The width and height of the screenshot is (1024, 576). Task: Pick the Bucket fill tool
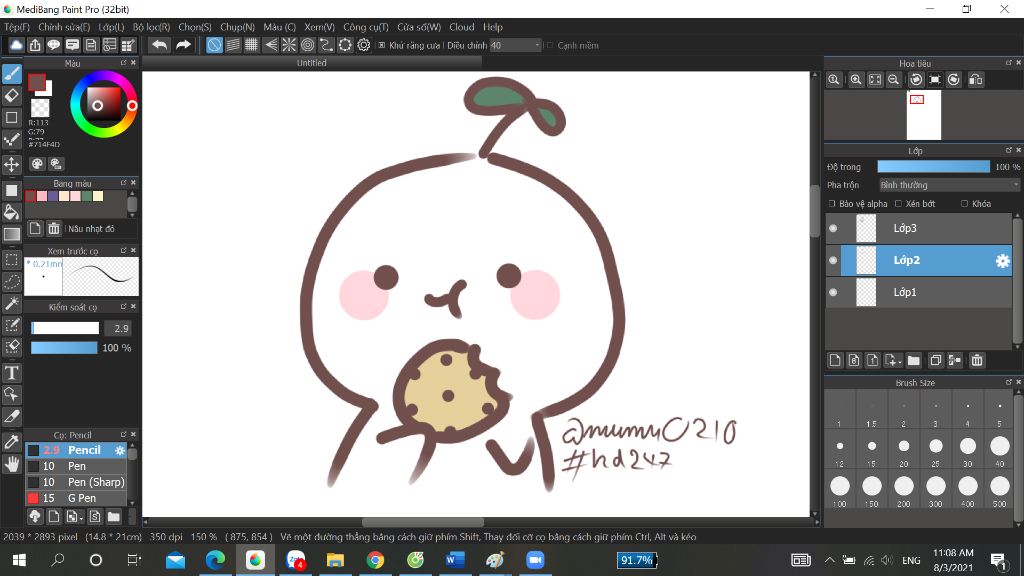(12, 212)
